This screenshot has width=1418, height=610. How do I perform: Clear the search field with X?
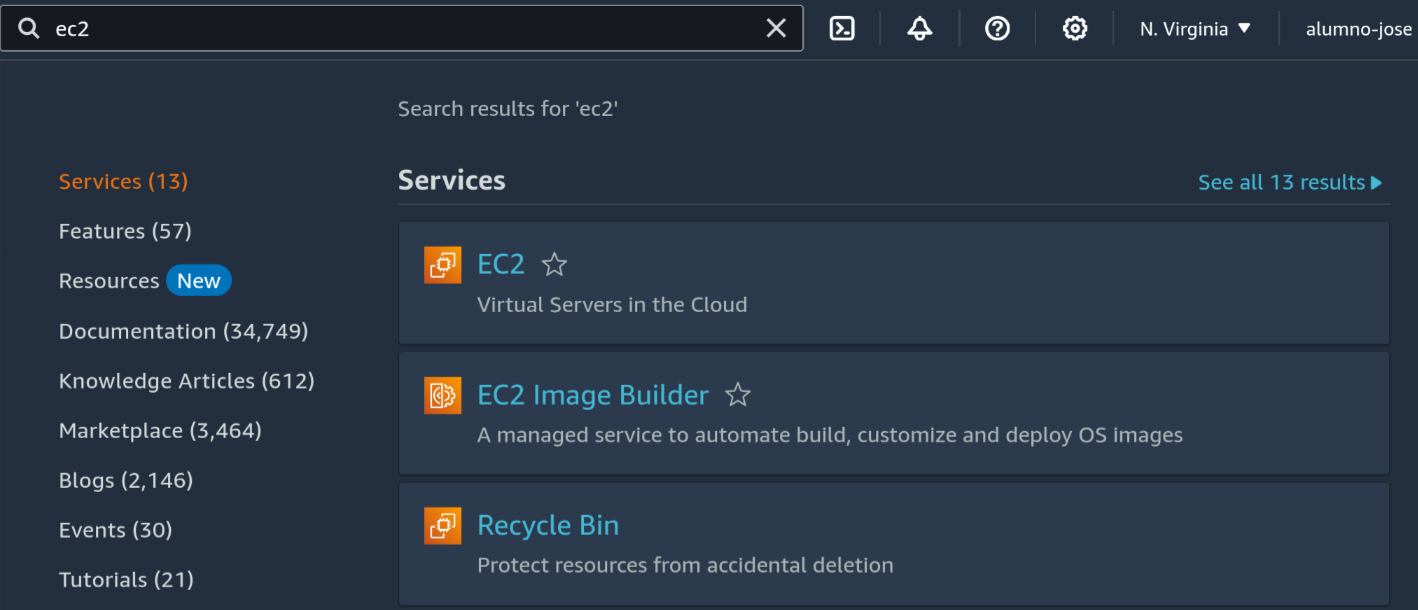(x=776, y=29)
